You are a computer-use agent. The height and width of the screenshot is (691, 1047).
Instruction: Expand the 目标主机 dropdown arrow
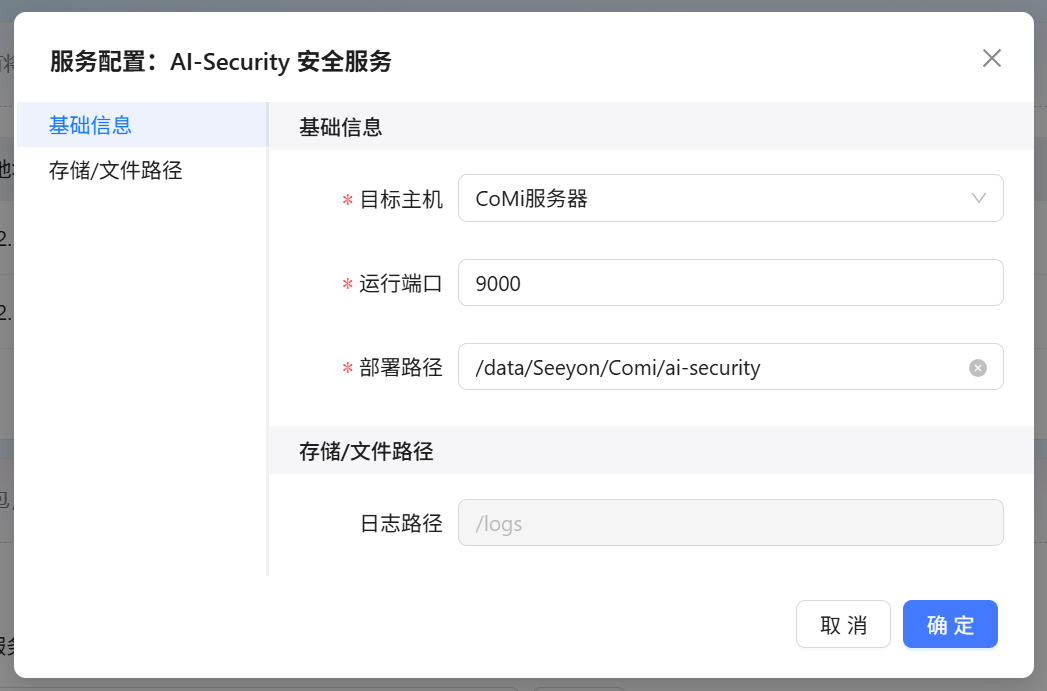coord(979,198)
